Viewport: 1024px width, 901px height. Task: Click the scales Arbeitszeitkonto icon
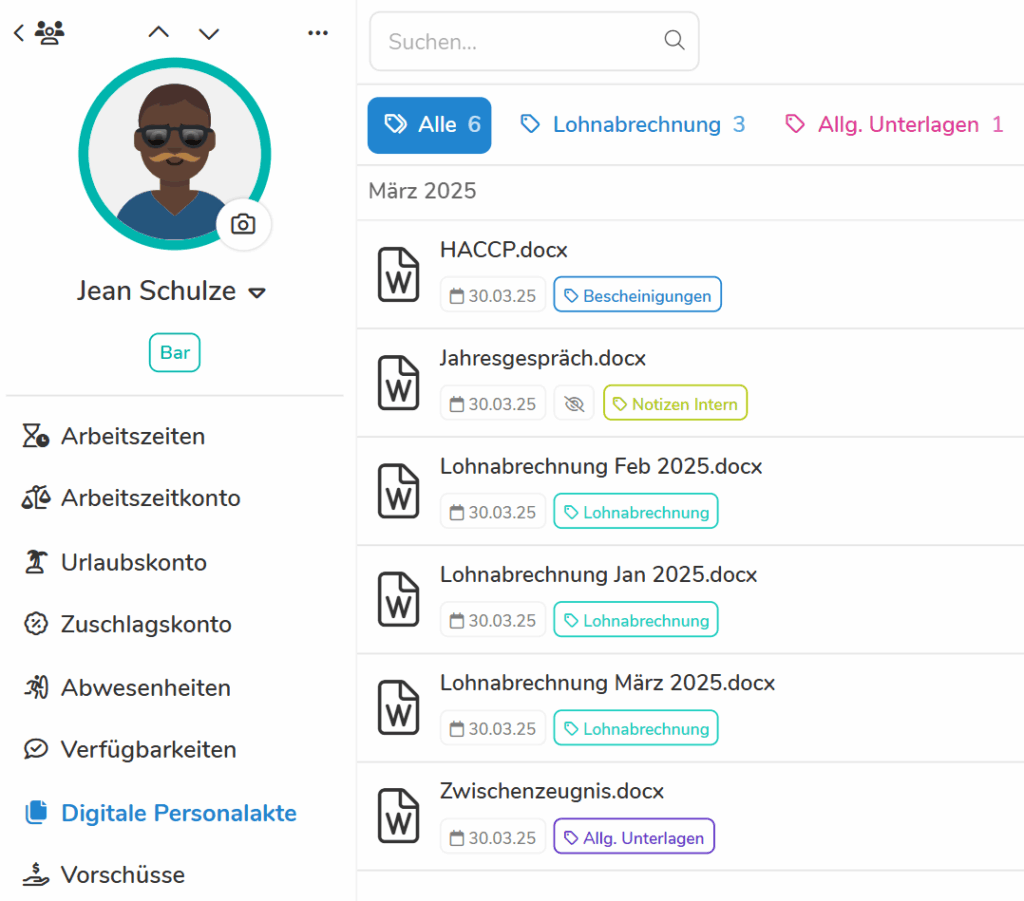click(36, 498)
